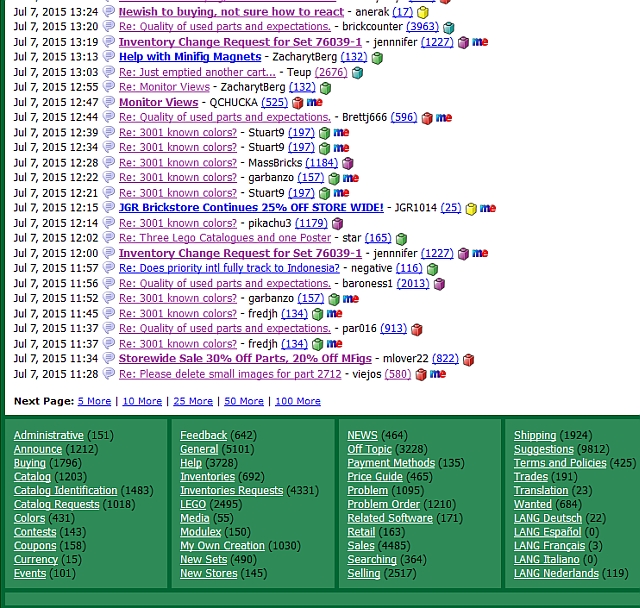Open 'Help with Minifig Magnets' thread
640x608 pixels.
(x=190, y=57)
